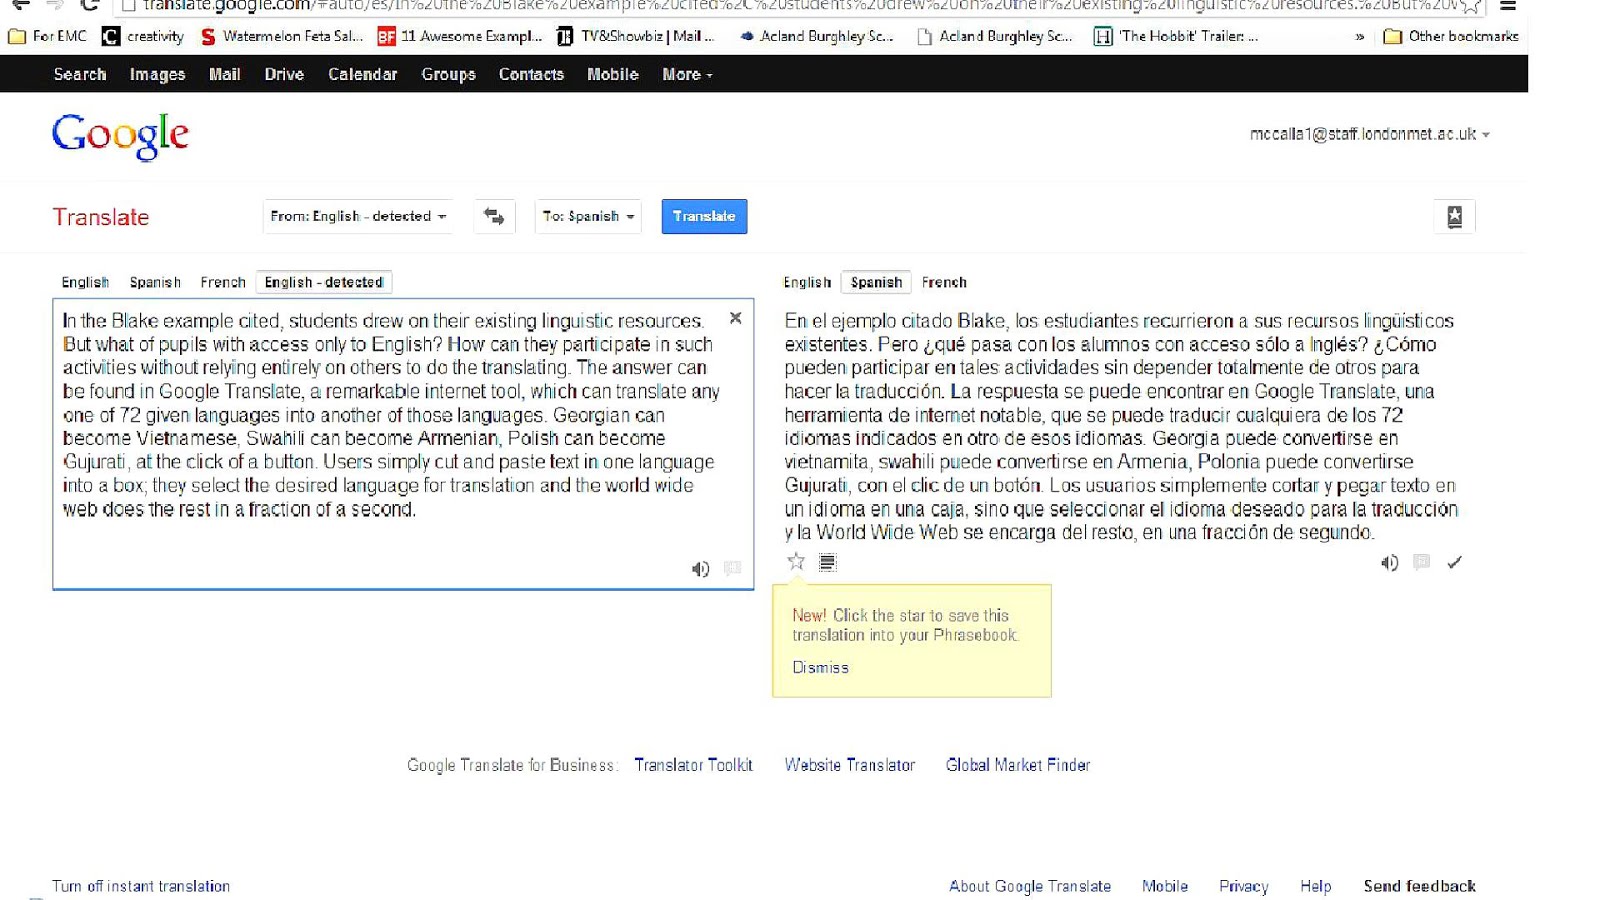Open Contacts in the Google bar
The image size is (1600, 900).
(x=531, y=74)
